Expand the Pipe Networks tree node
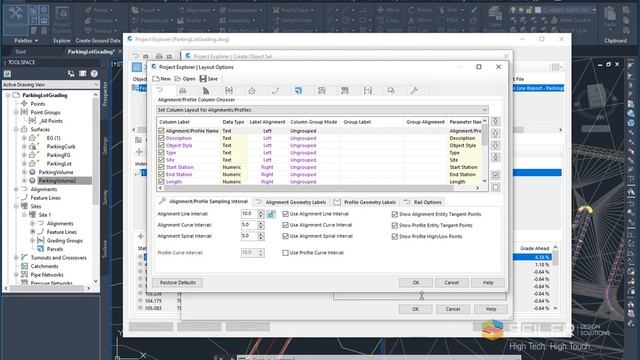Screen dimensions: 640x360 pyautogui.click(x=16, y=275)
